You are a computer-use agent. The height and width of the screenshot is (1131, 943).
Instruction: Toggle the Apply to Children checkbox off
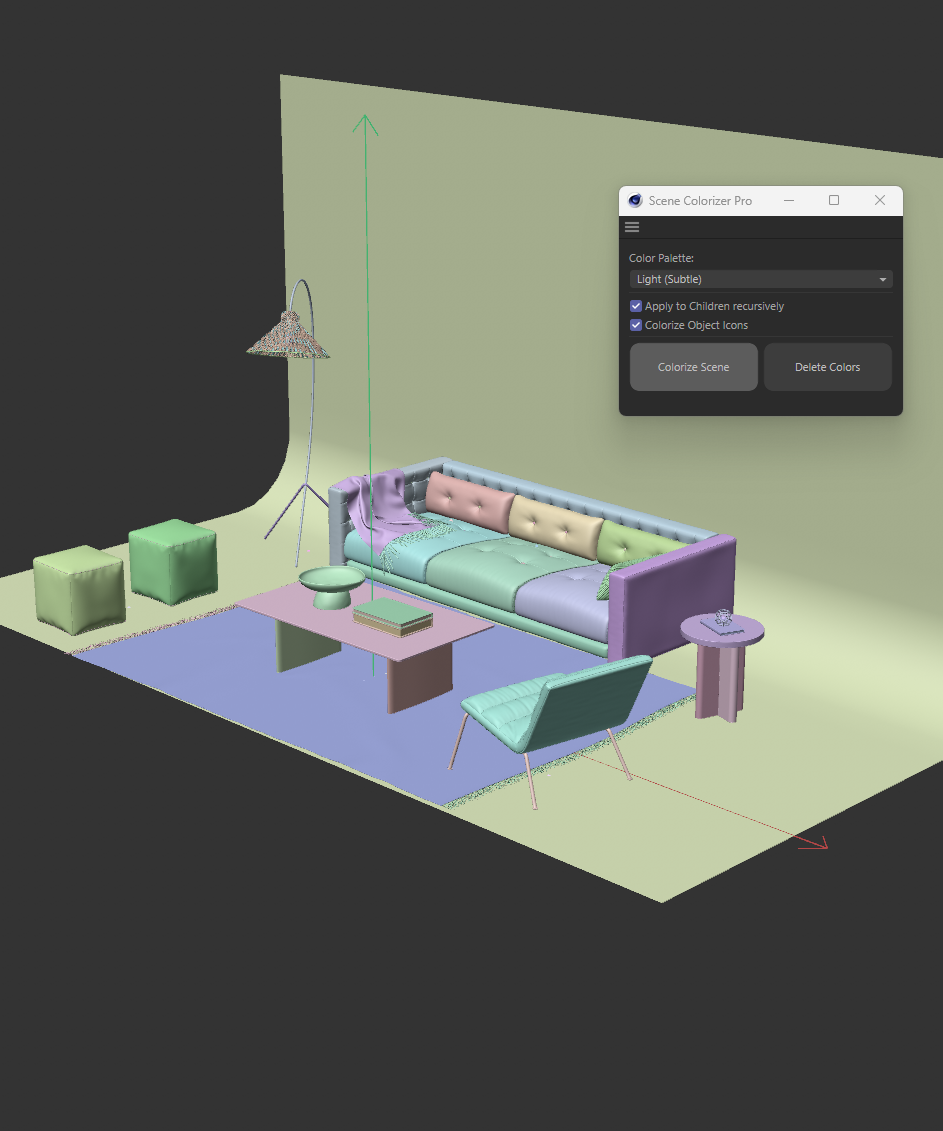[x=636, y=305]
